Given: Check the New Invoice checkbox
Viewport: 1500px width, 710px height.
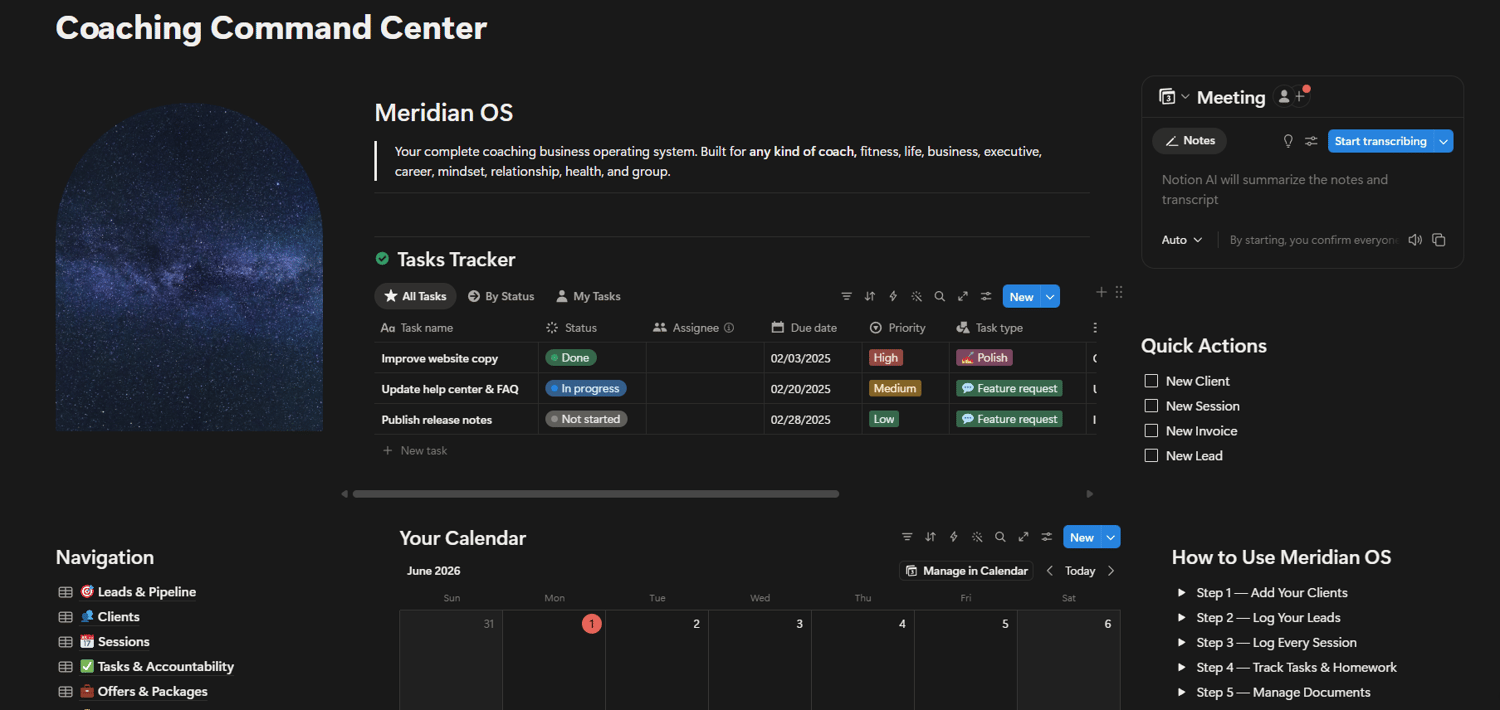Looking at the screenshot, I should click(1151, 431).
